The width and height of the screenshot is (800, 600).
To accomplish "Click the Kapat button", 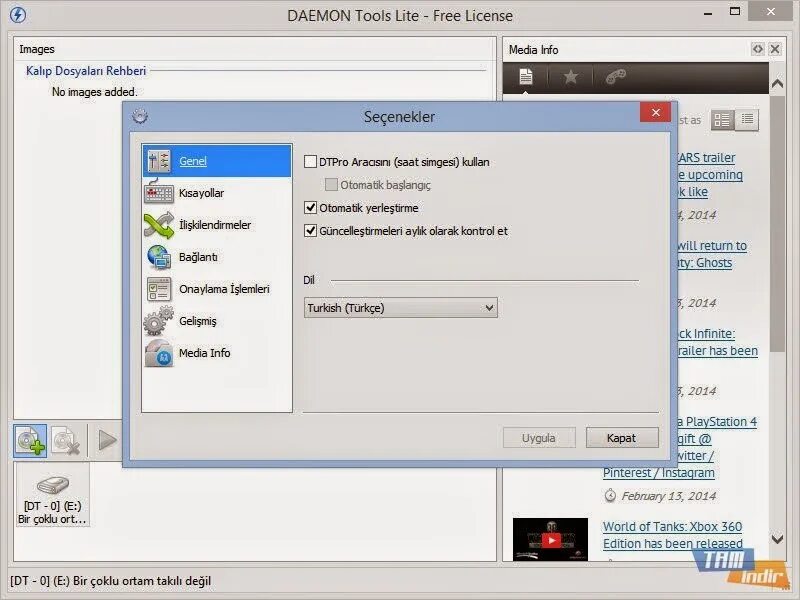I will [x=622, y=438].
